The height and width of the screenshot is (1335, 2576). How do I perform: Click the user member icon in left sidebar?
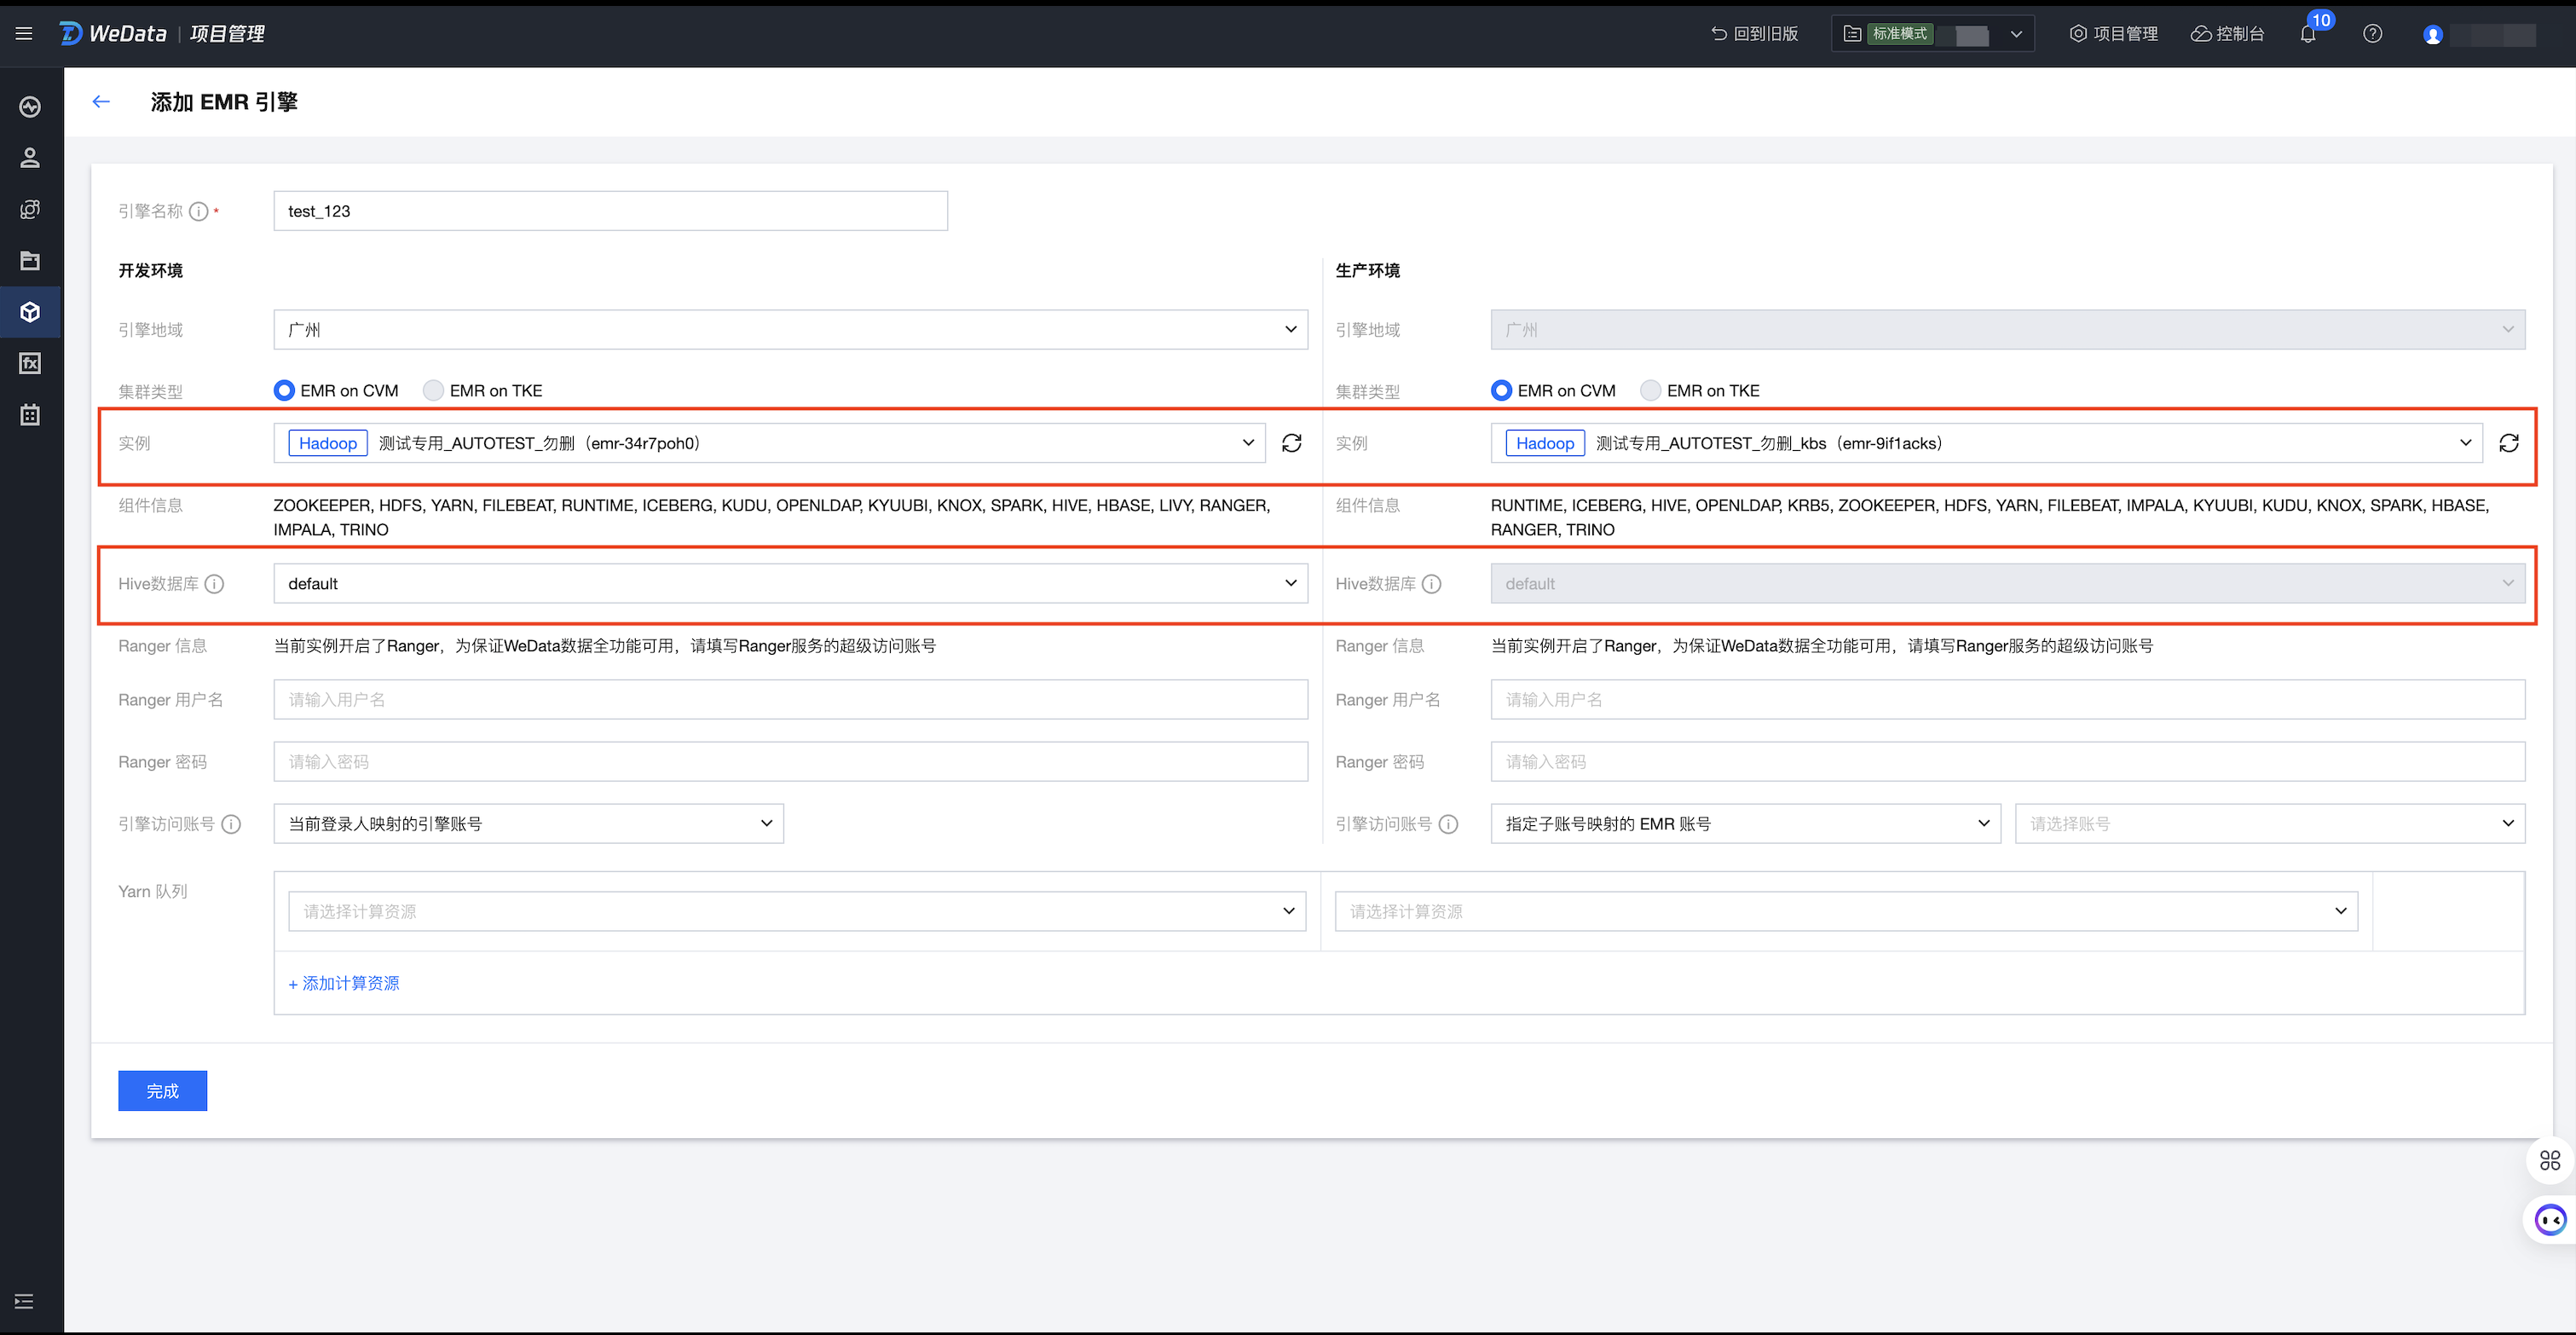click(30, 158)
